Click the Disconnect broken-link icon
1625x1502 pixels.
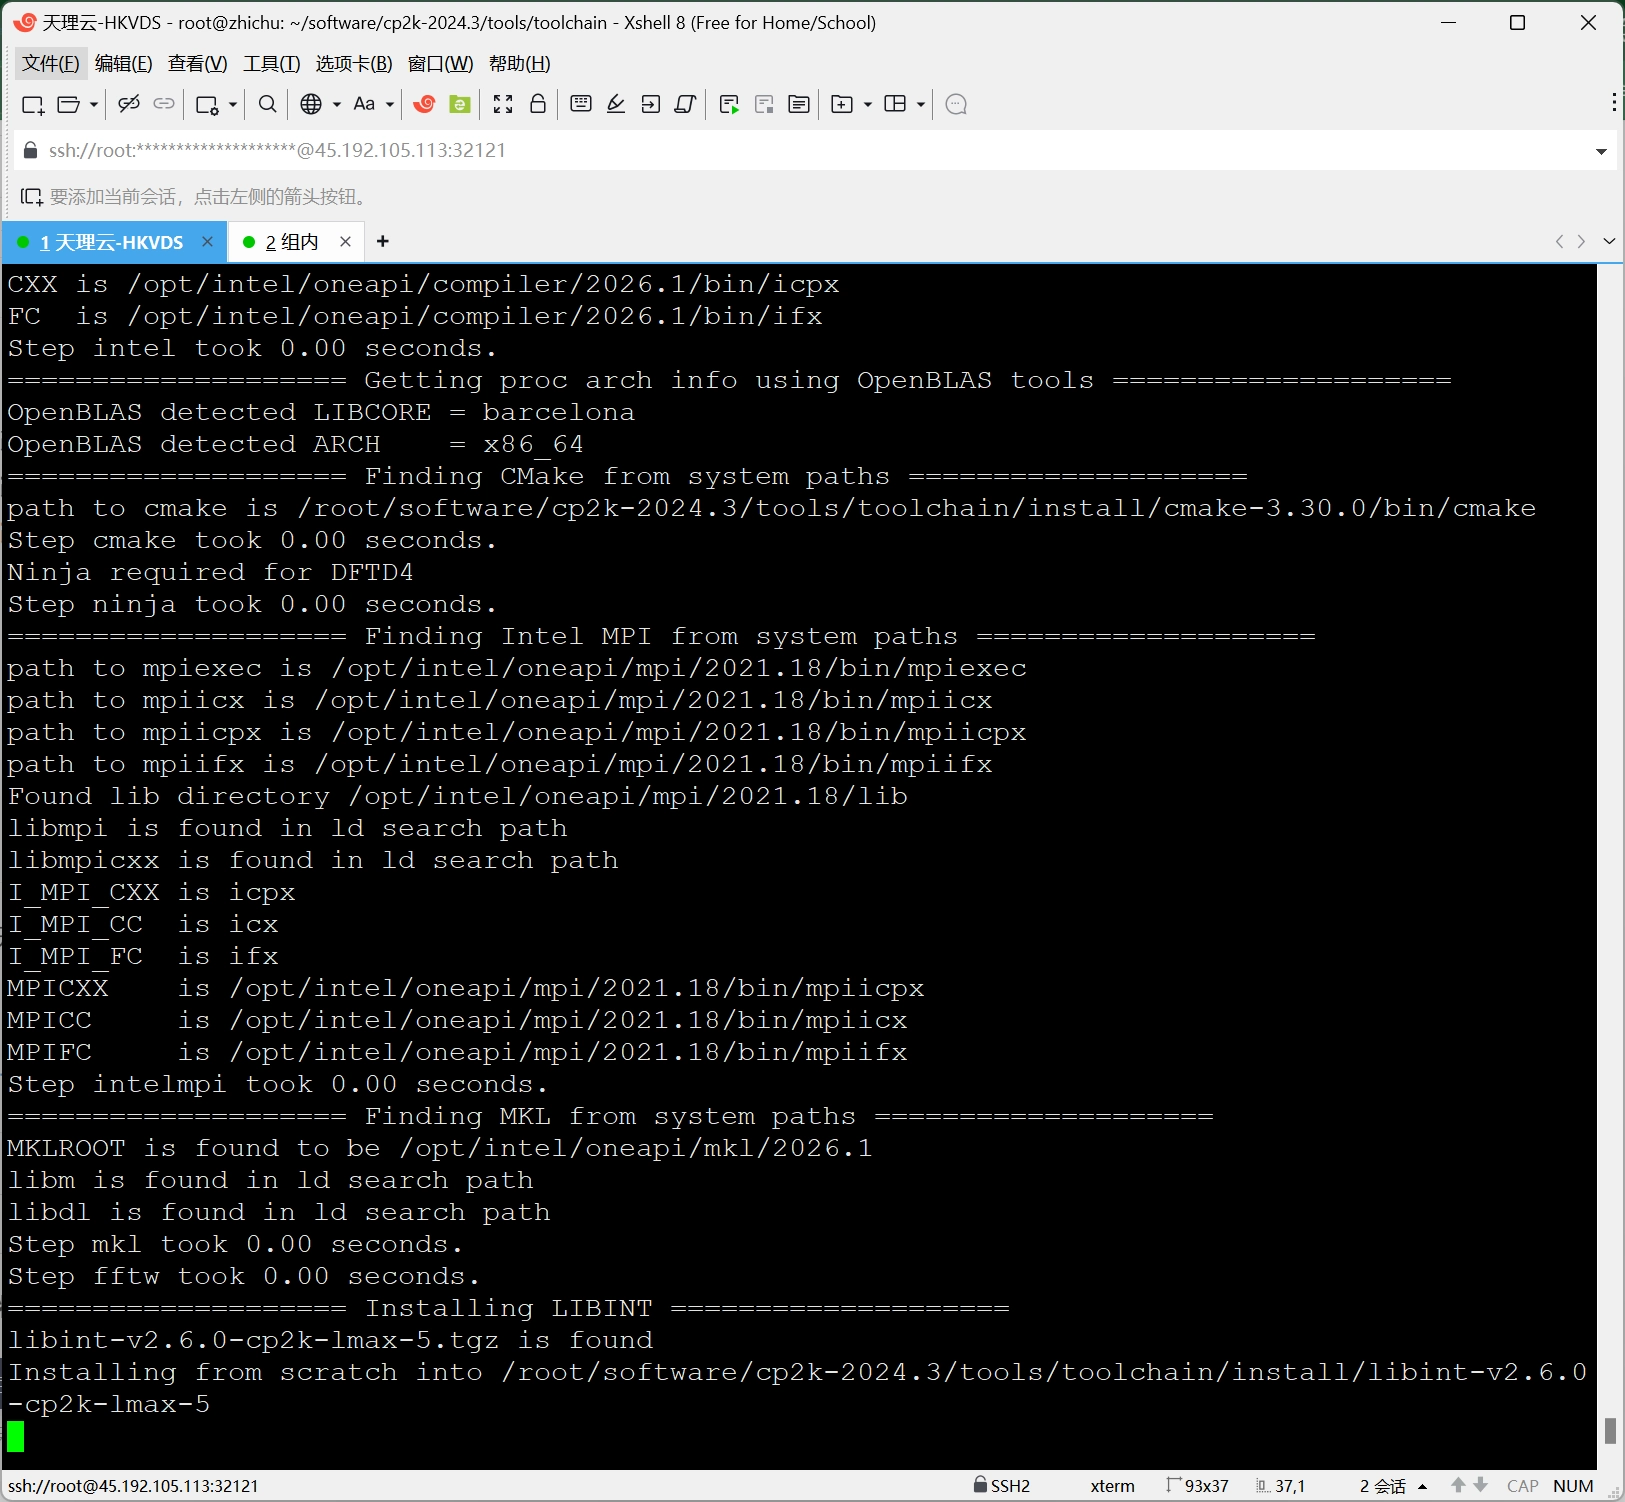click(129, 104)
